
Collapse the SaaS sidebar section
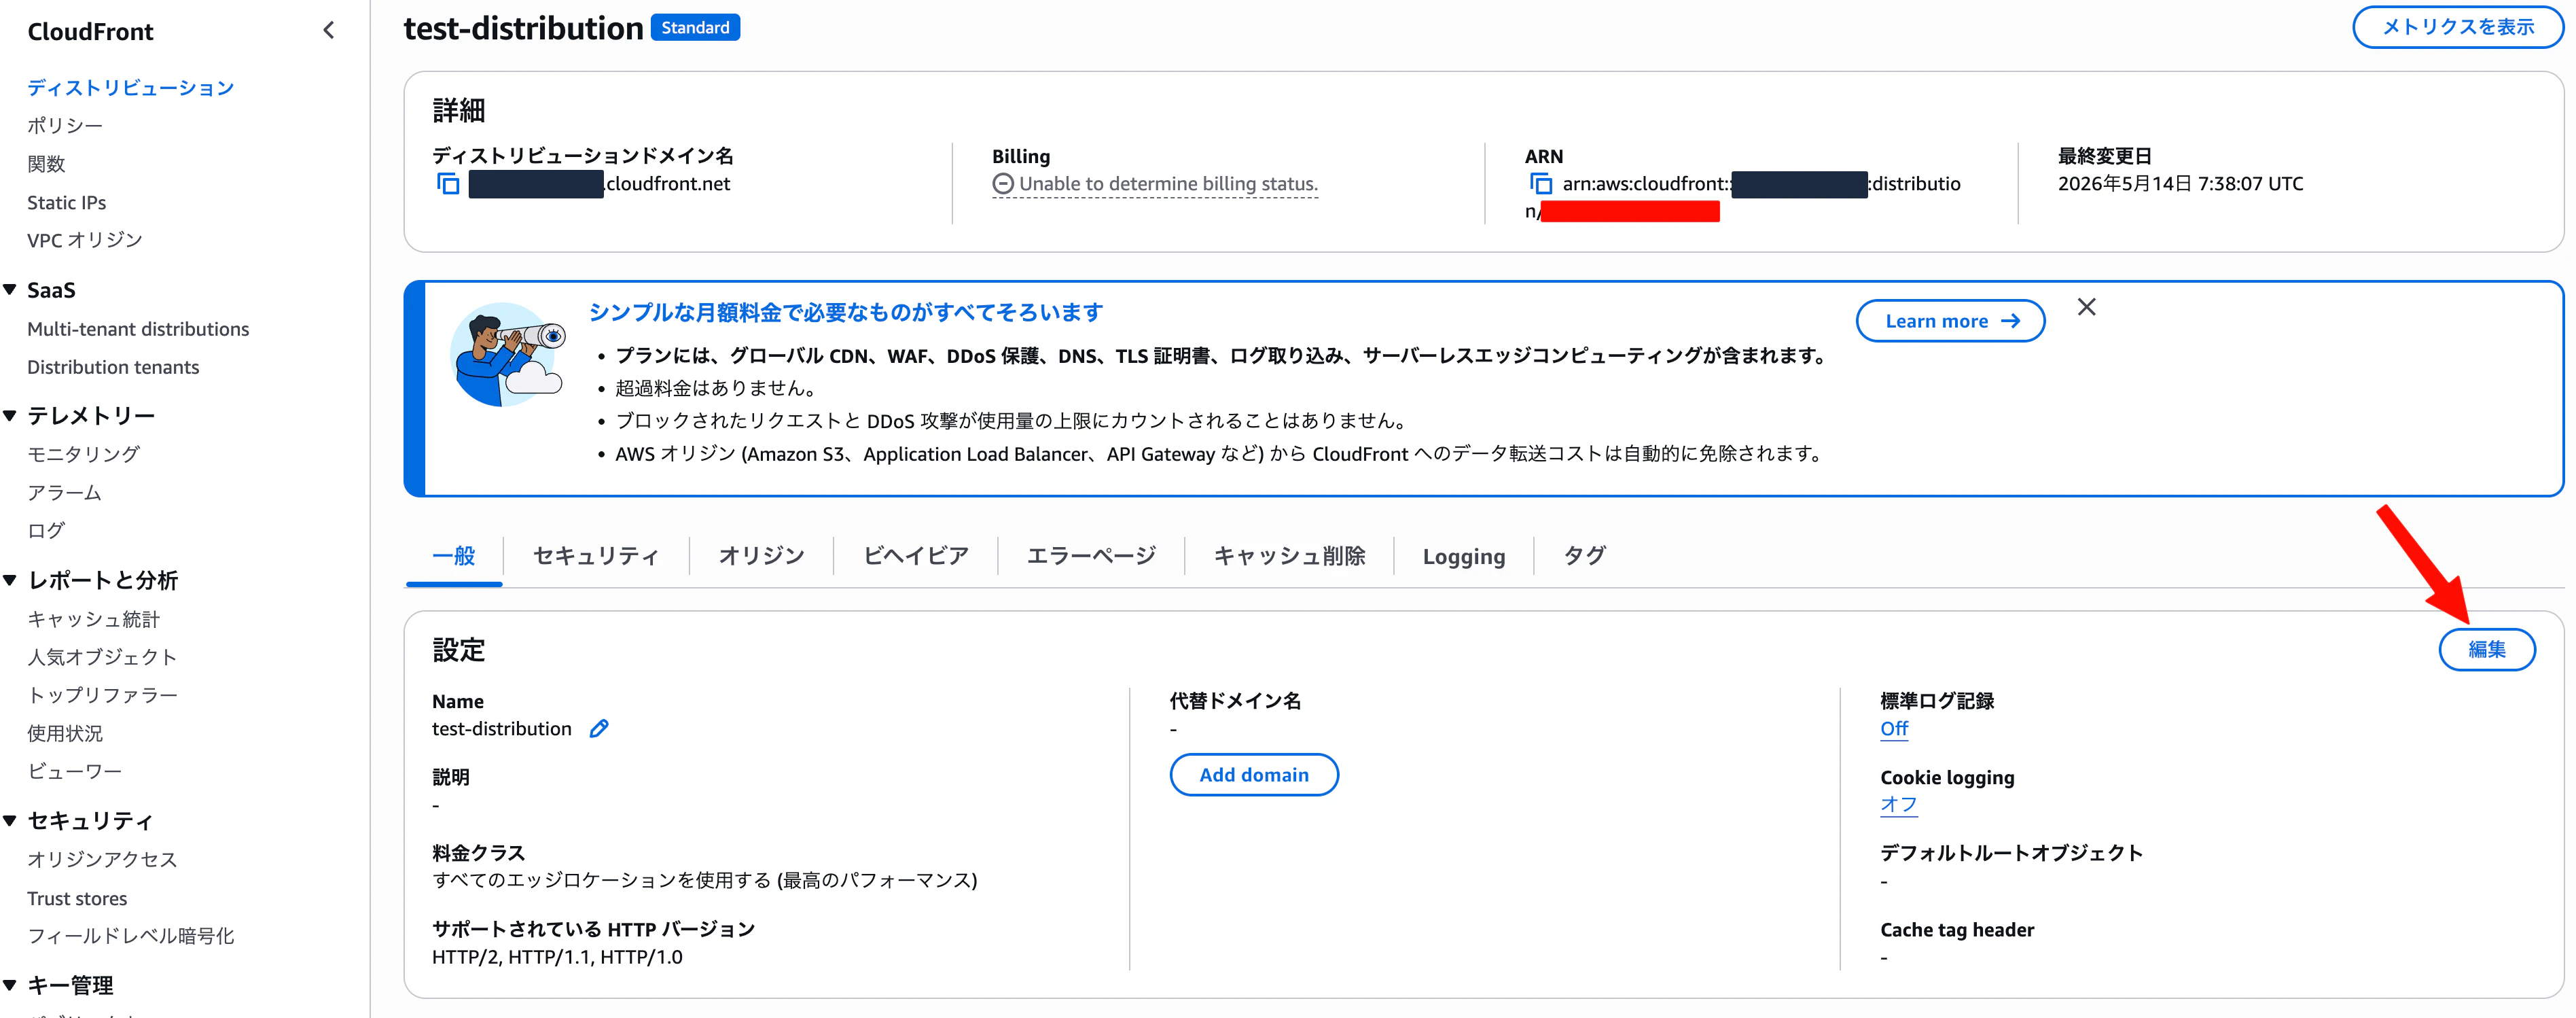tap(10, 290)
